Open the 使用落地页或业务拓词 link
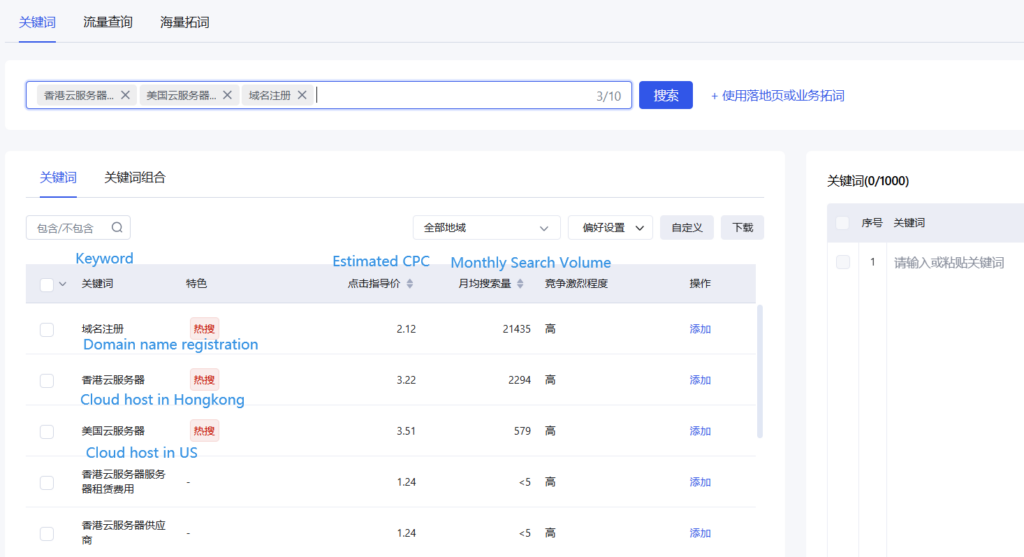This screenshot has height=557, width=1024. [778, 96]
